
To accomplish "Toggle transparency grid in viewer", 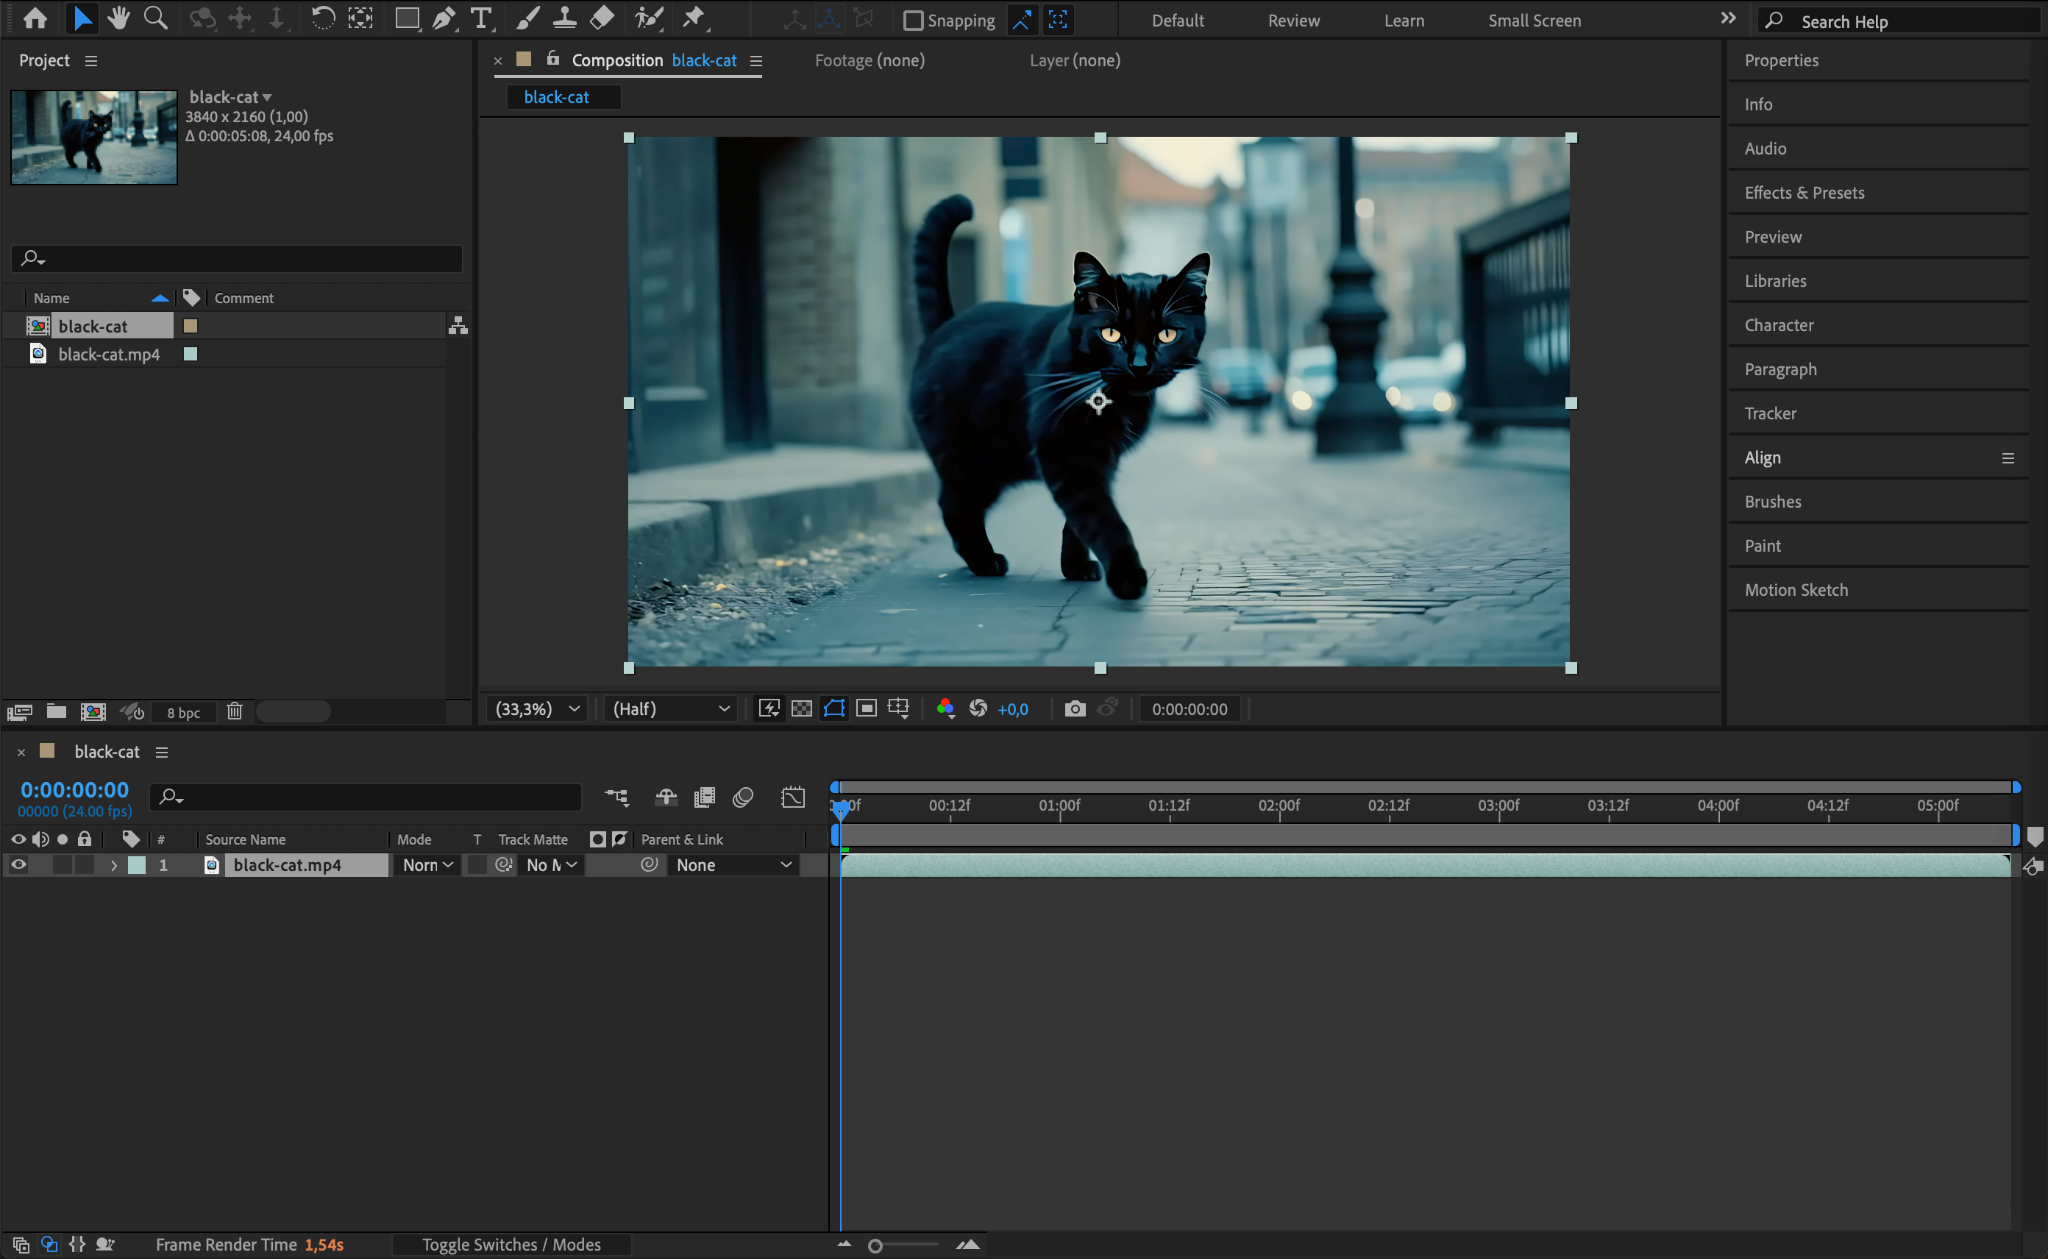I will click(801, 709).
